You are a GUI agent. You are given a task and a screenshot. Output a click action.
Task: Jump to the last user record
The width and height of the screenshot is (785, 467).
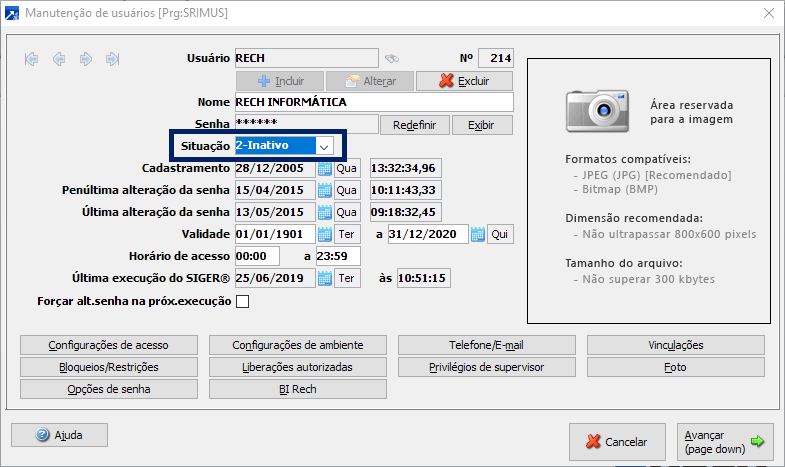pos(113,59)
